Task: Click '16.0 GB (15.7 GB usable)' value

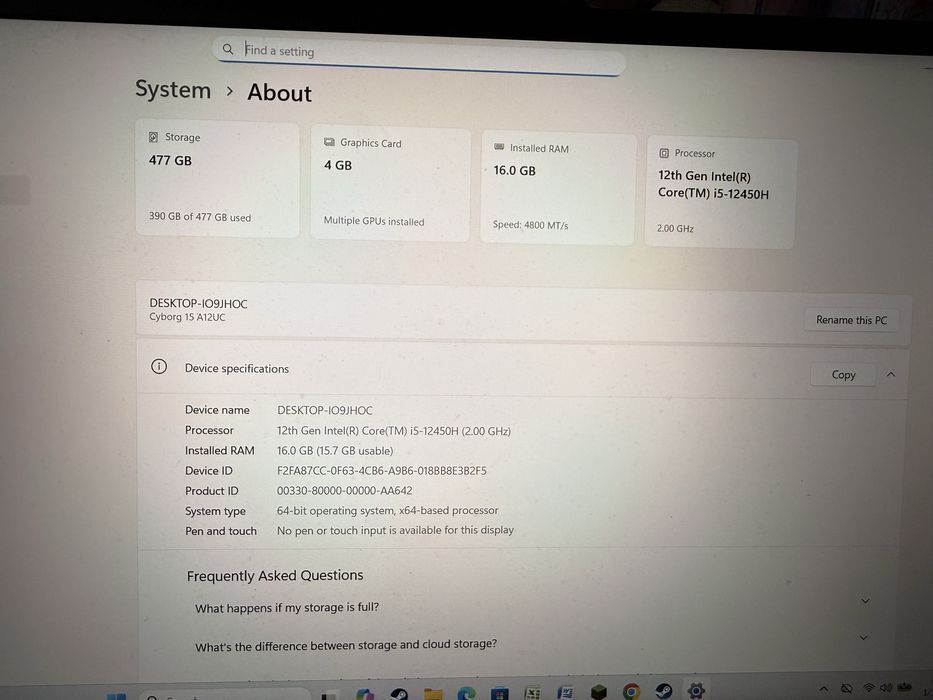Action: (335, 451)
